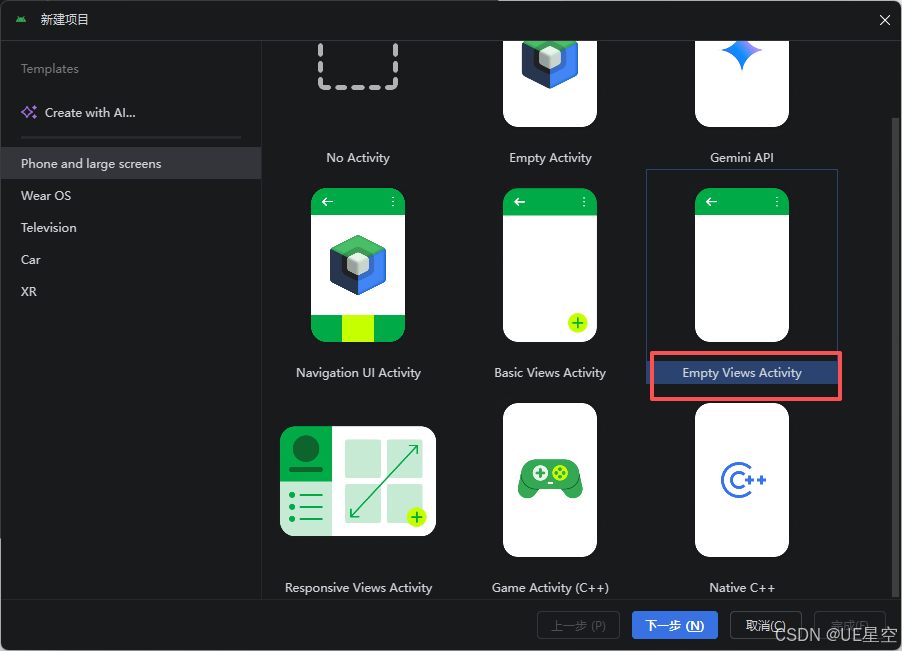Select the Game Activity (C++) thumbnail
The width and height of the screenshot is (902, 651).
[x=550, y=480]
